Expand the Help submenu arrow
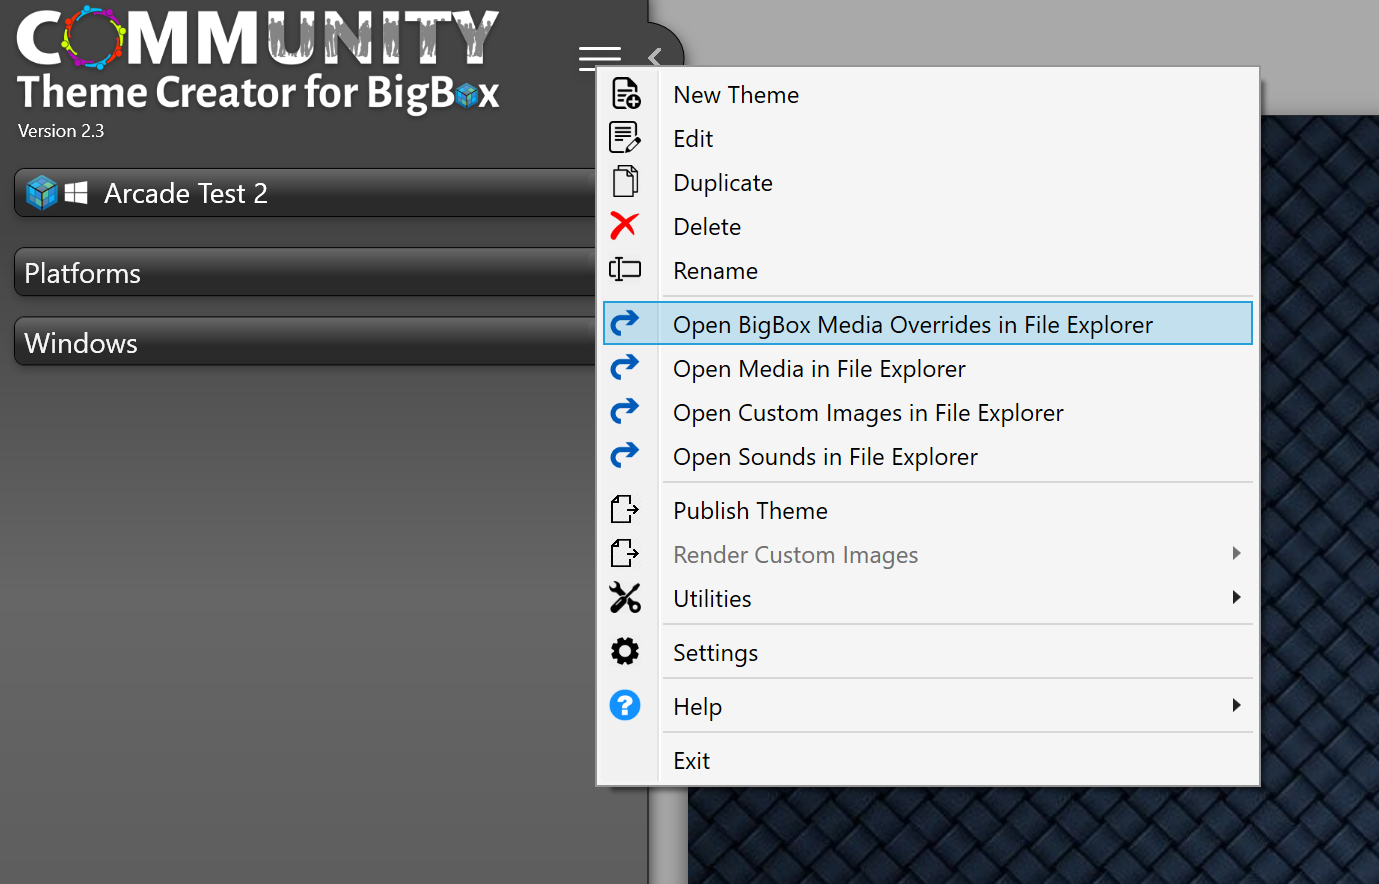This screenshot has width=1379, height=884. (1237, 705)
